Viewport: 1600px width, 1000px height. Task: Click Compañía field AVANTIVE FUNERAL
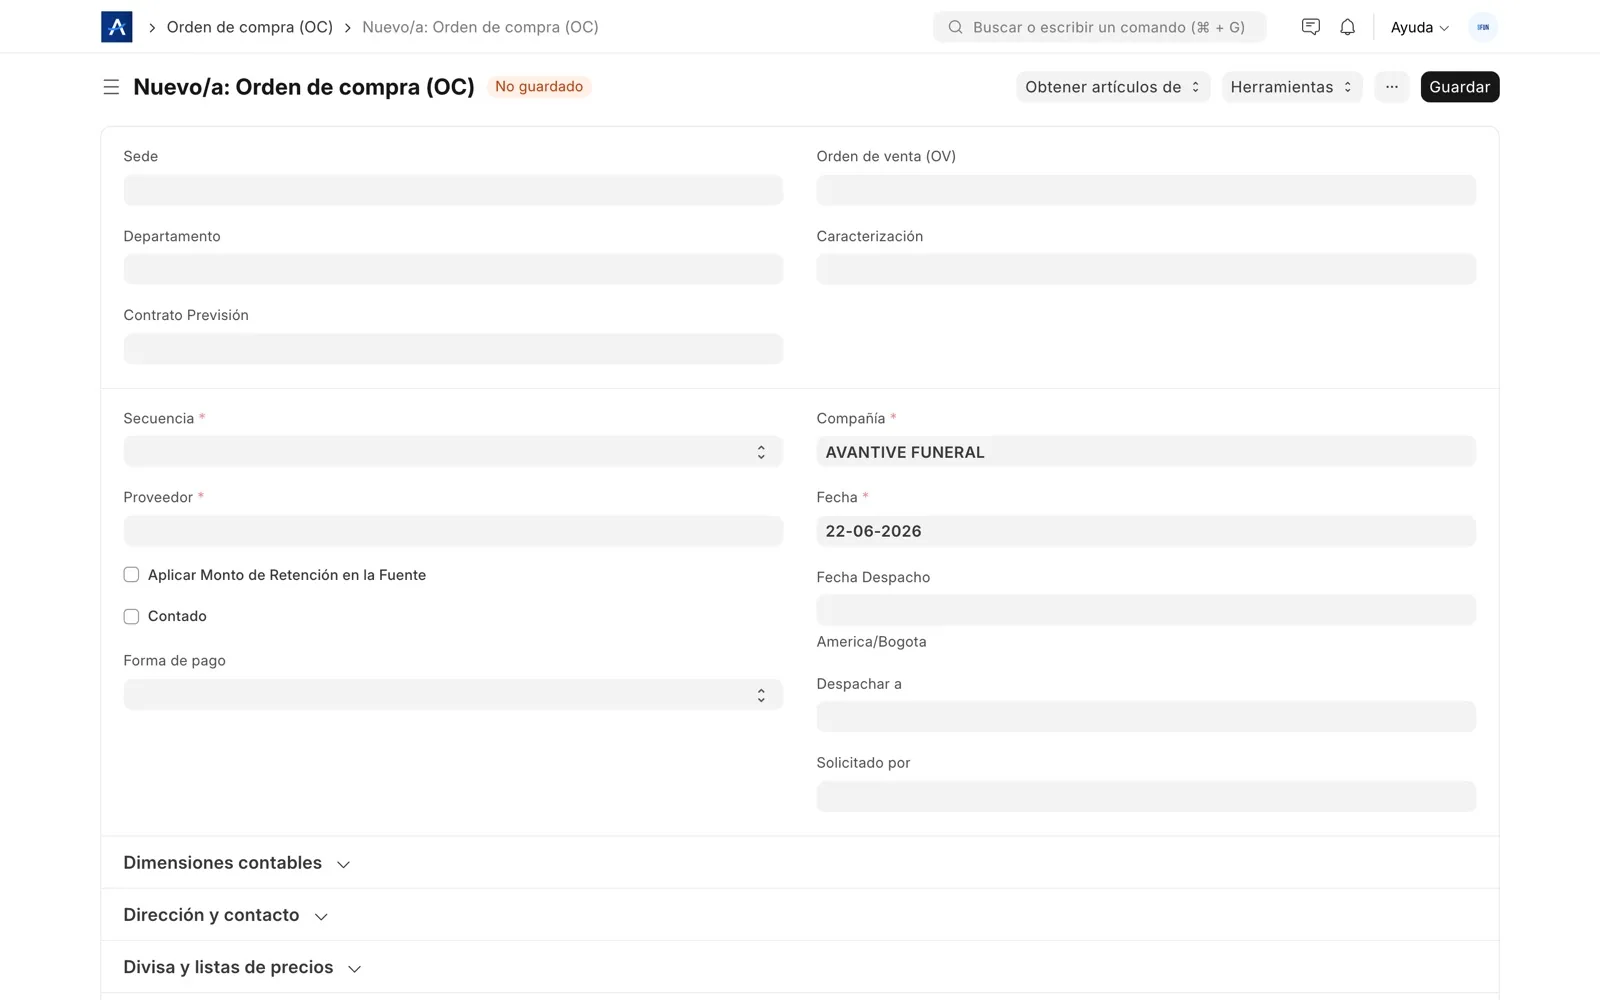[x=1146, y=452]
